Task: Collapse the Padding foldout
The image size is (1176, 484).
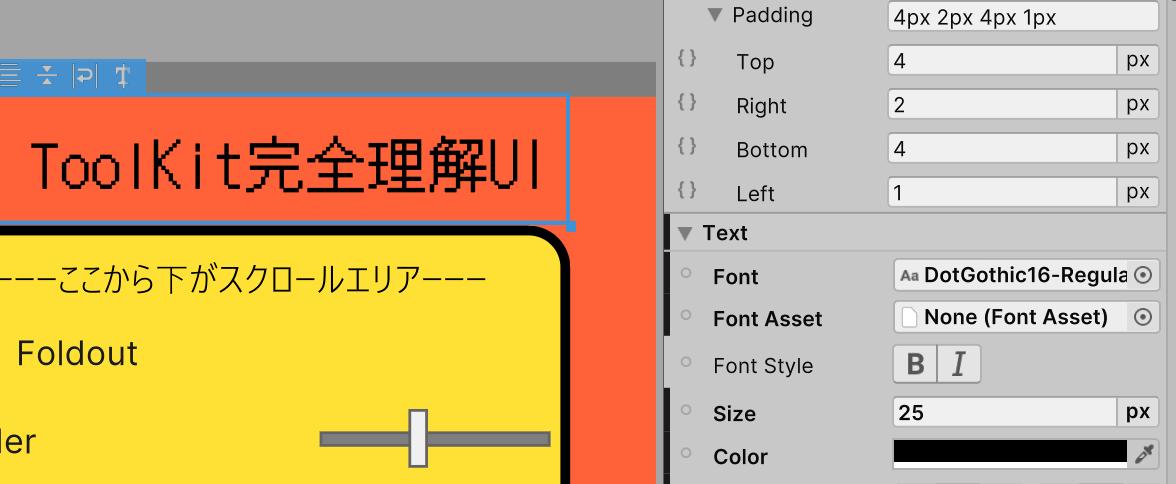Action: coord(715,14)
